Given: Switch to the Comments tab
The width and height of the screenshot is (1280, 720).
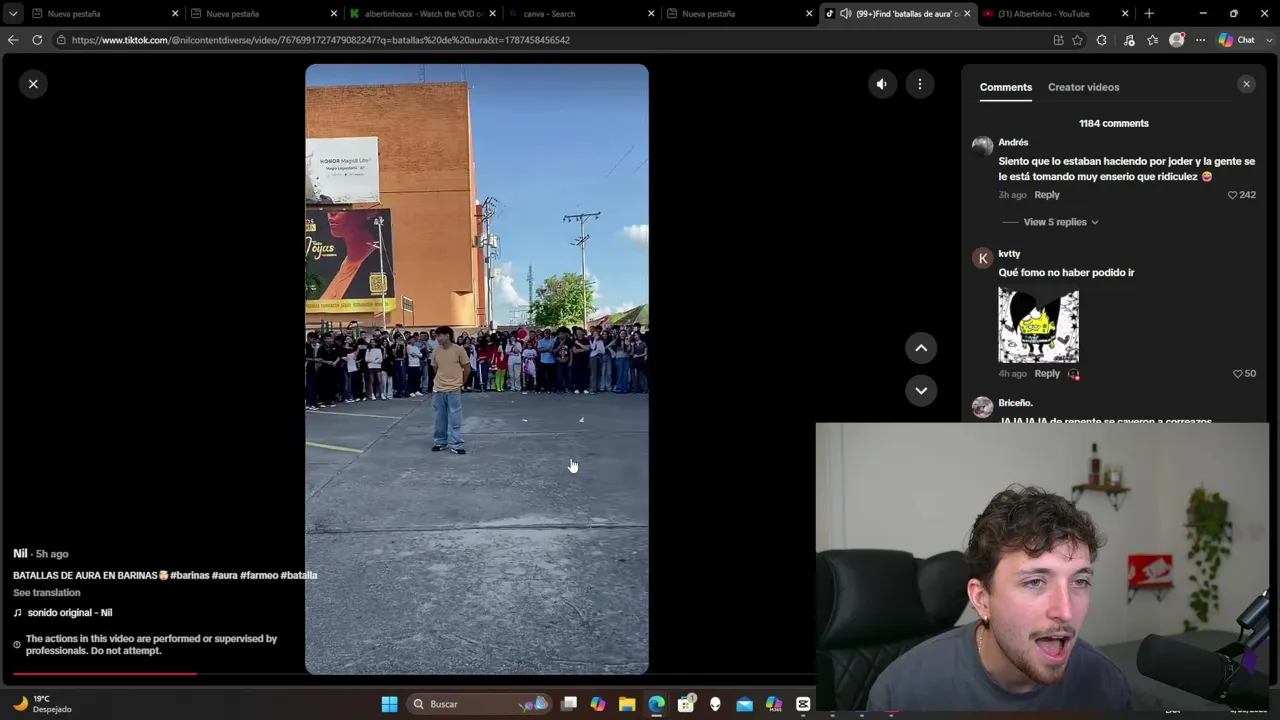Looking at the screenshot, I should tap(1006, 87).
